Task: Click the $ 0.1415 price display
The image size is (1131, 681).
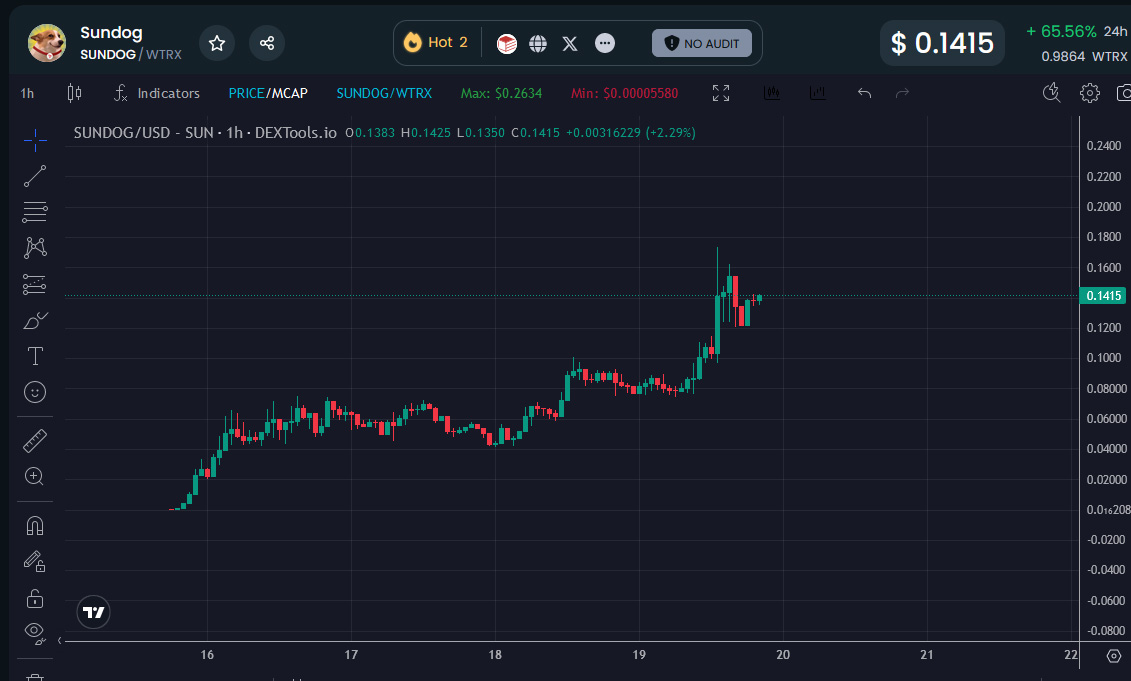Action: click(x=942, y=43)
